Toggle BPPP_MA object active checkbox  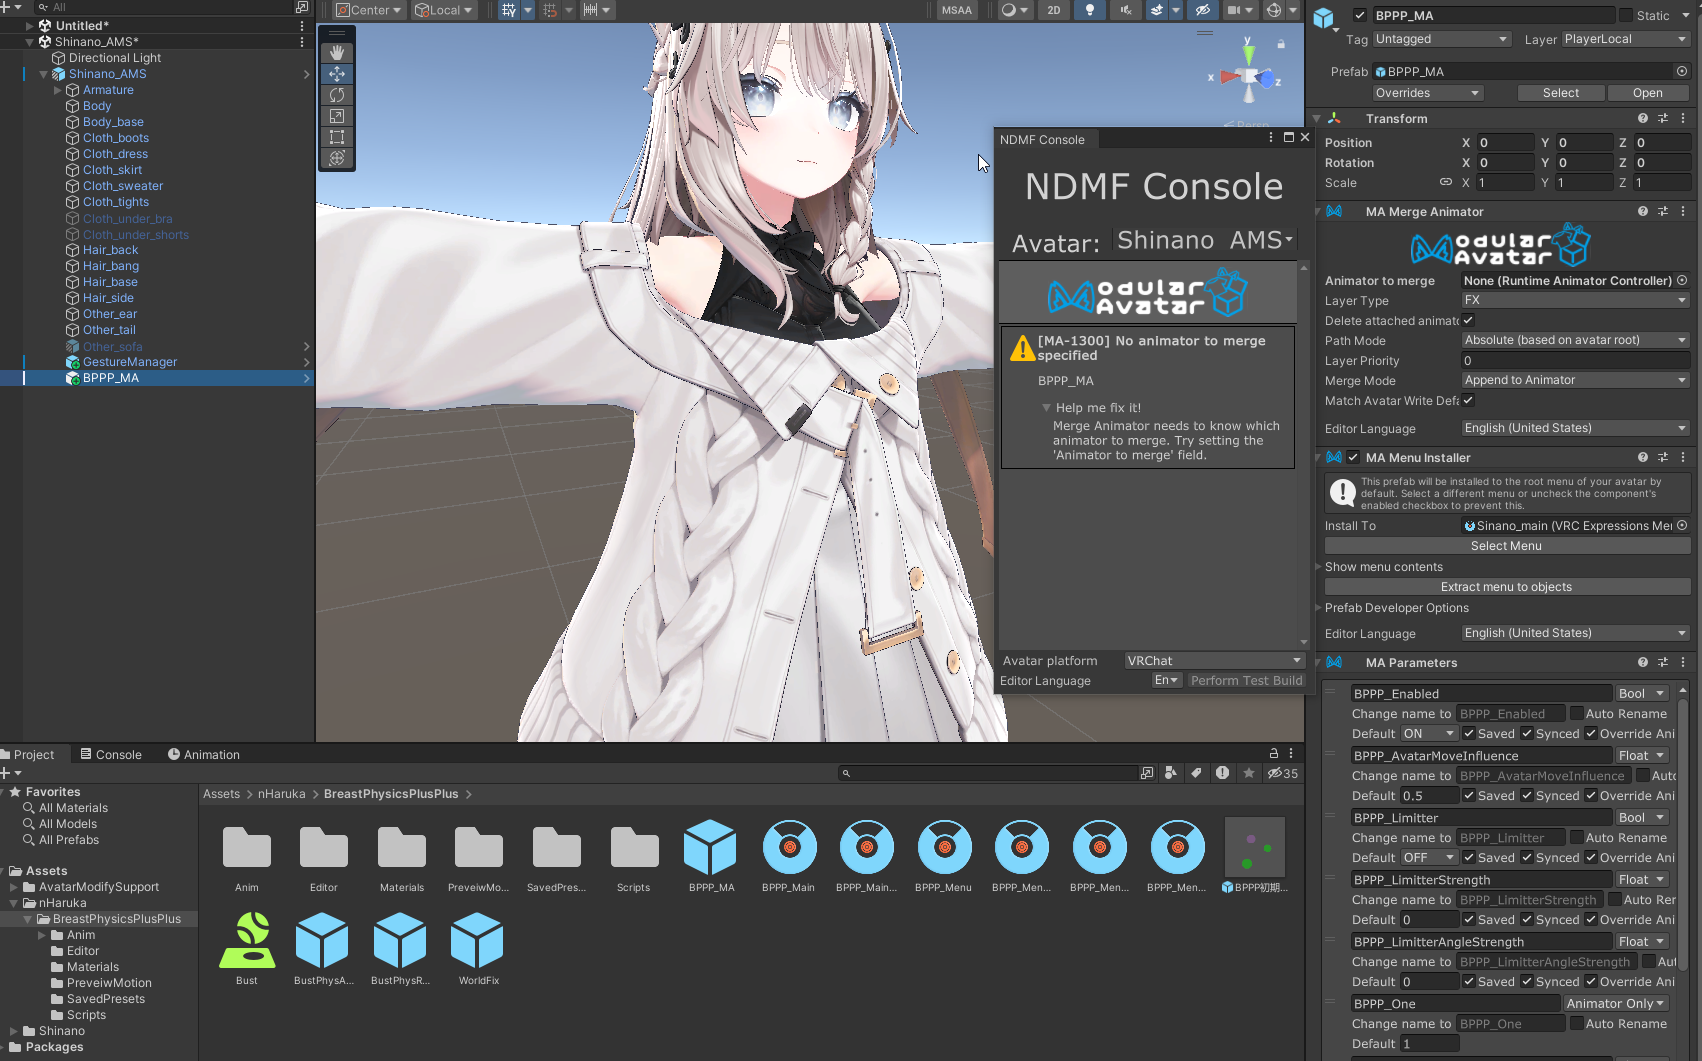coord(1359,15)
